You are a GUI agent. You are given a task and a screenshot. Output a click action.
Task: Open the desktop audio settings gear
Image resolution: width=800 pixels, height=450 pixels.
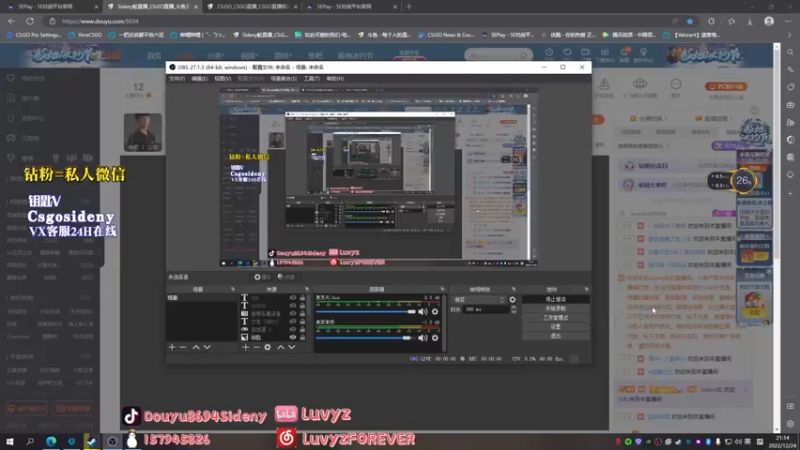pyautogui.click(x=435, y=337)
